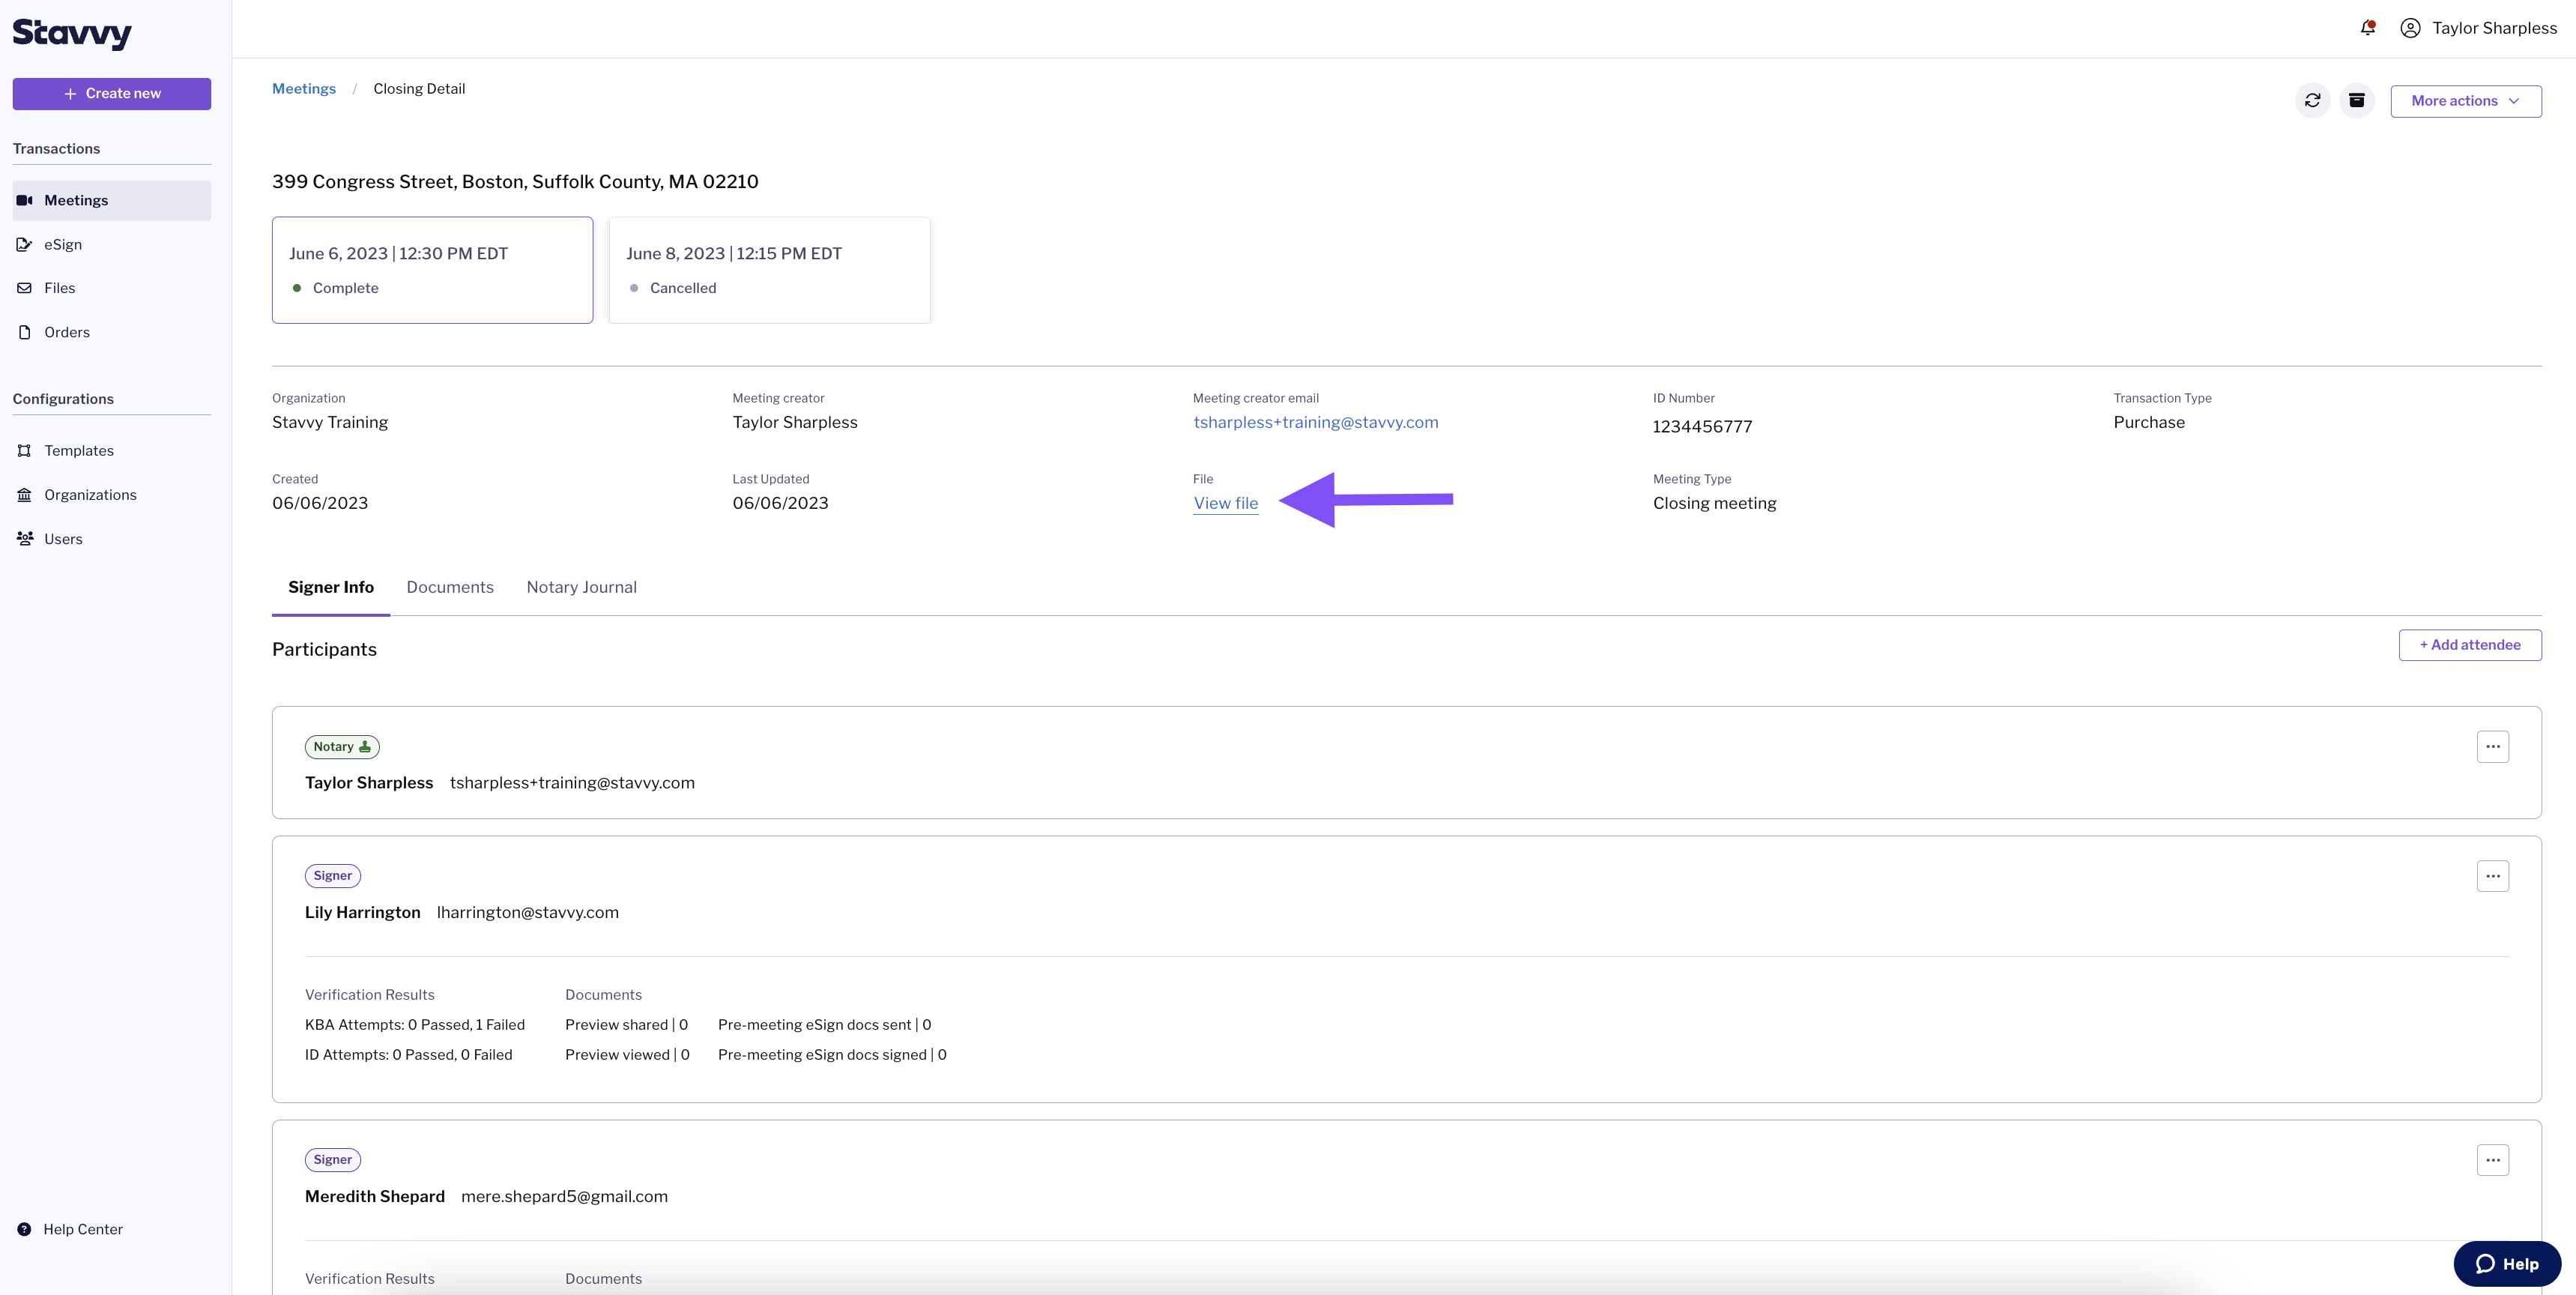Viewport: 2576px width, 1295px height.
Task: Open the Notary Journal tab
Action: (x=581, y=587)
